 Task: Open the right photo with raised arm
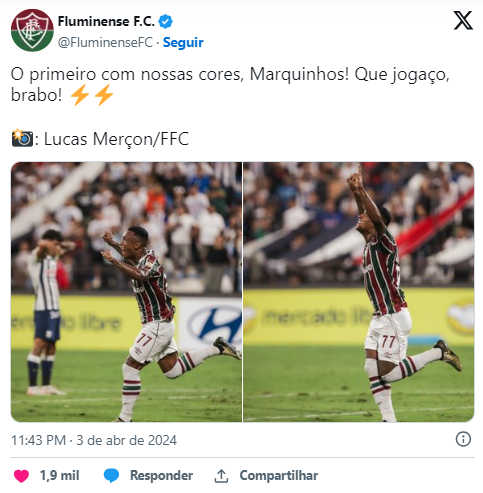coord(359,292)
